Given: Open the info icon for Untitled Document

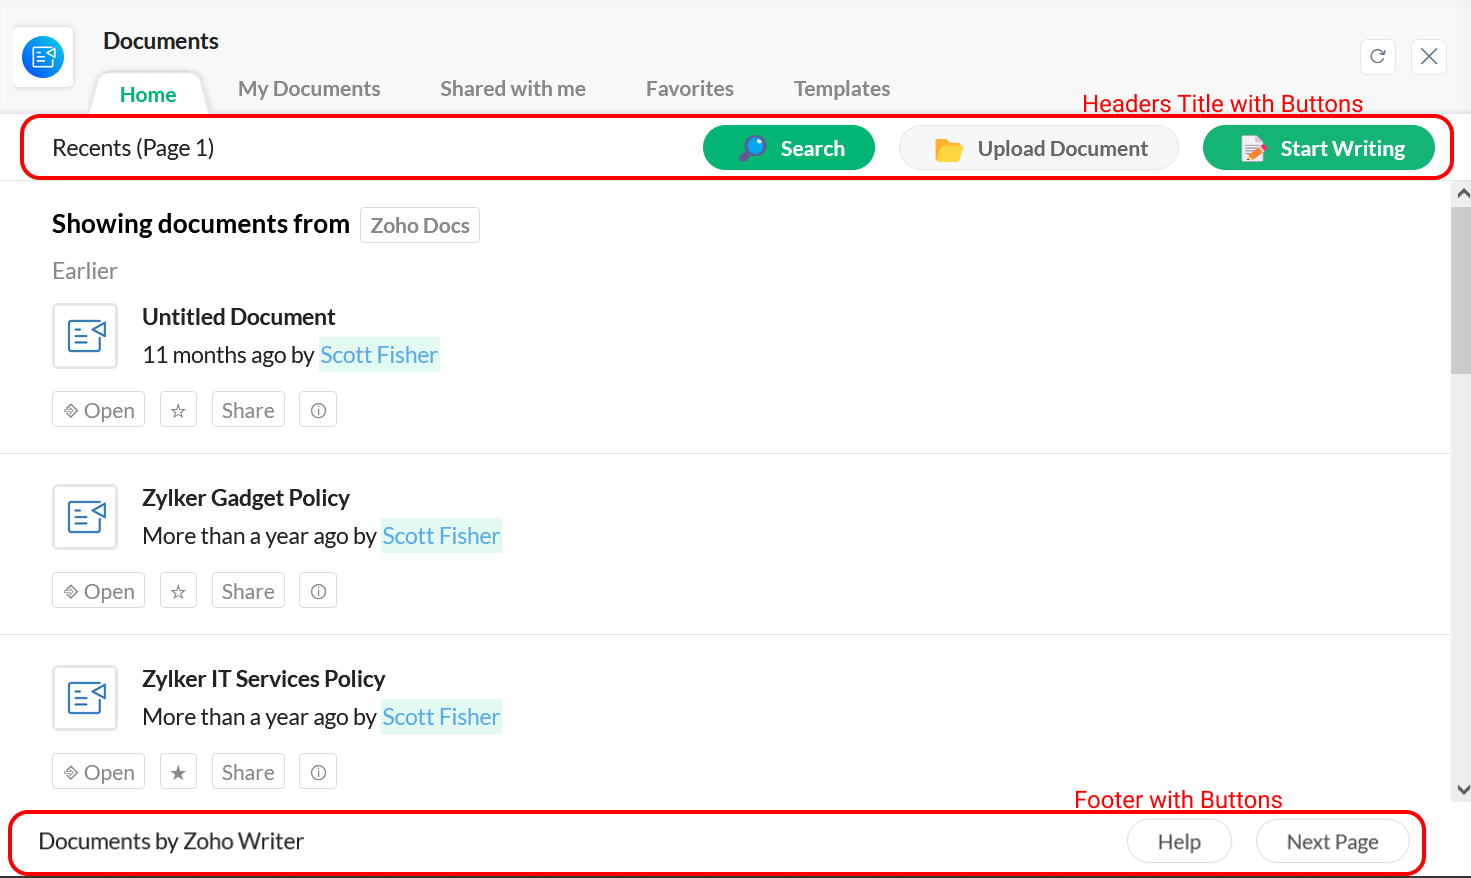Looking at the screenshot, I should click(x=317, y=409).
